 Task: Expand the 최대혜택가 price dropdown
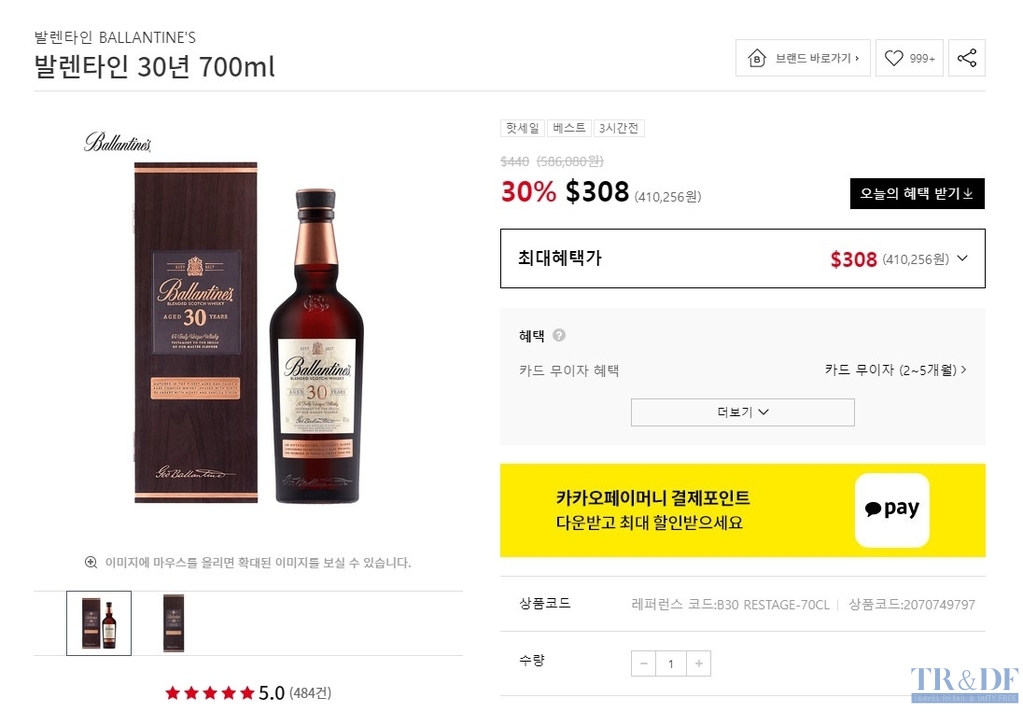962,258
